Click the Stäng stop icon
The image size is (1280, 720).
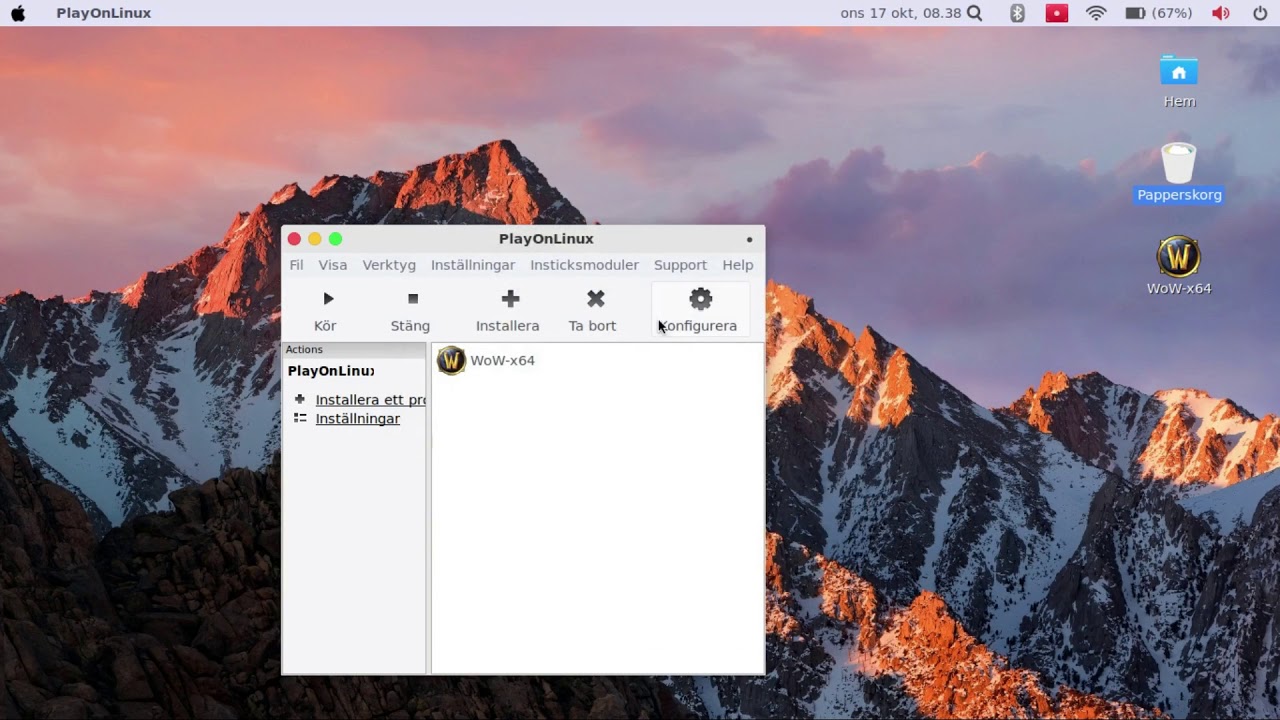coord(412,299)
